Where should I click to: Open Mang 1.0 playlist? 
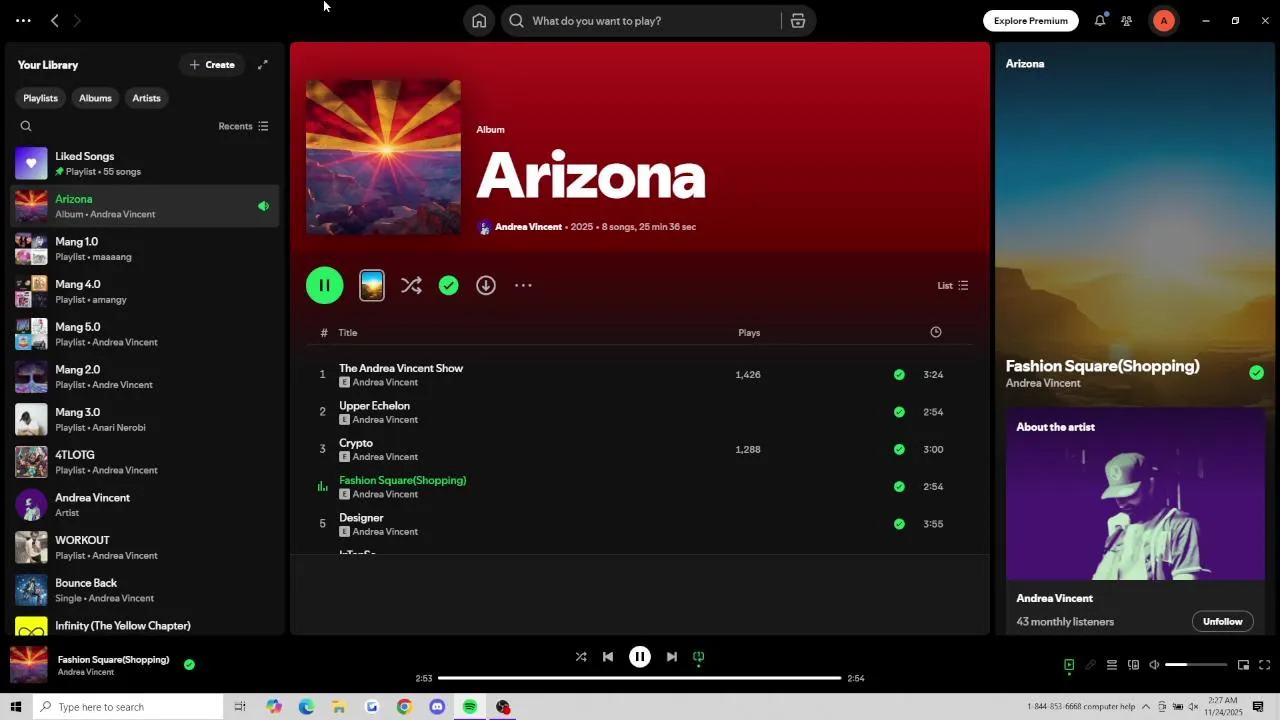pos(145,249)
